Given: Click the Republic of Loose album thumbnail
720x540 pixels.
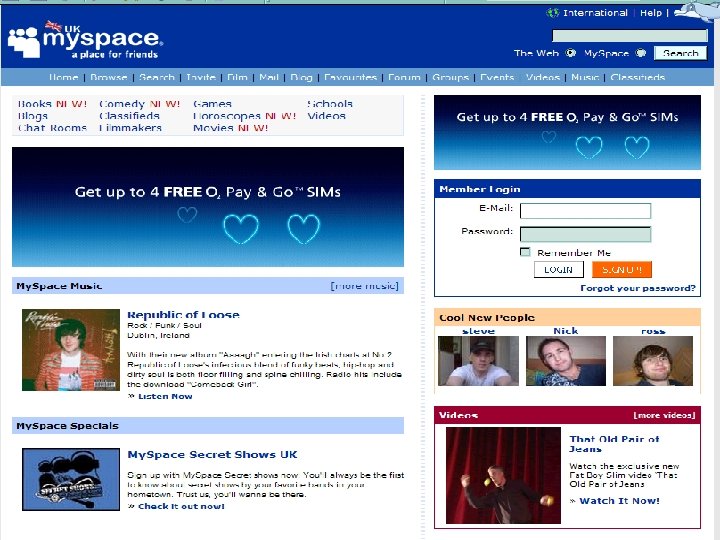Looking at the screenshot, I should pos(71,350).
